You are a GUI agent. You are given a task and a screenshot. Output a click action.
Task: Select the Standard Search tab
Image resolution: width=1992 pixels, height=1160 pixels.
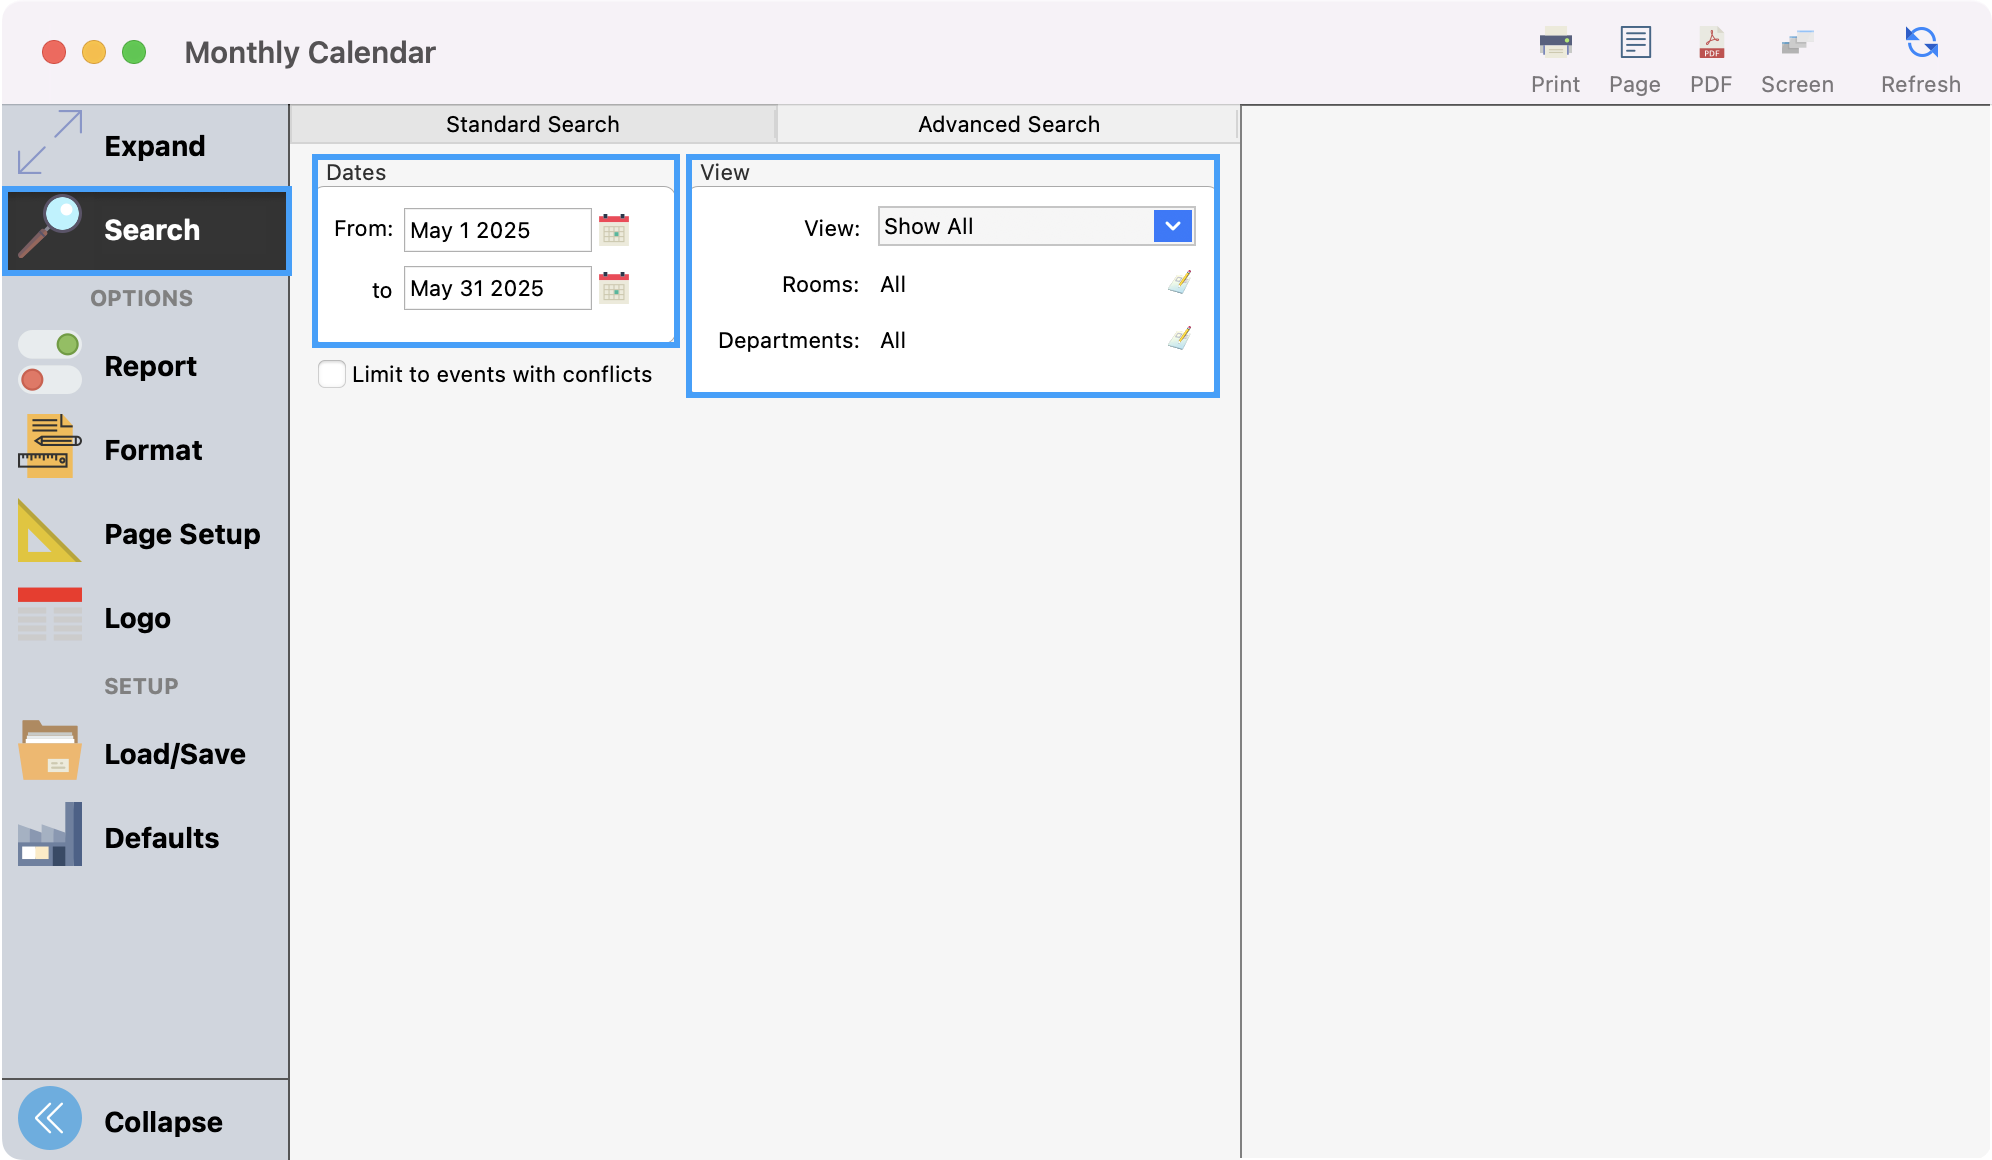(532, 124)
